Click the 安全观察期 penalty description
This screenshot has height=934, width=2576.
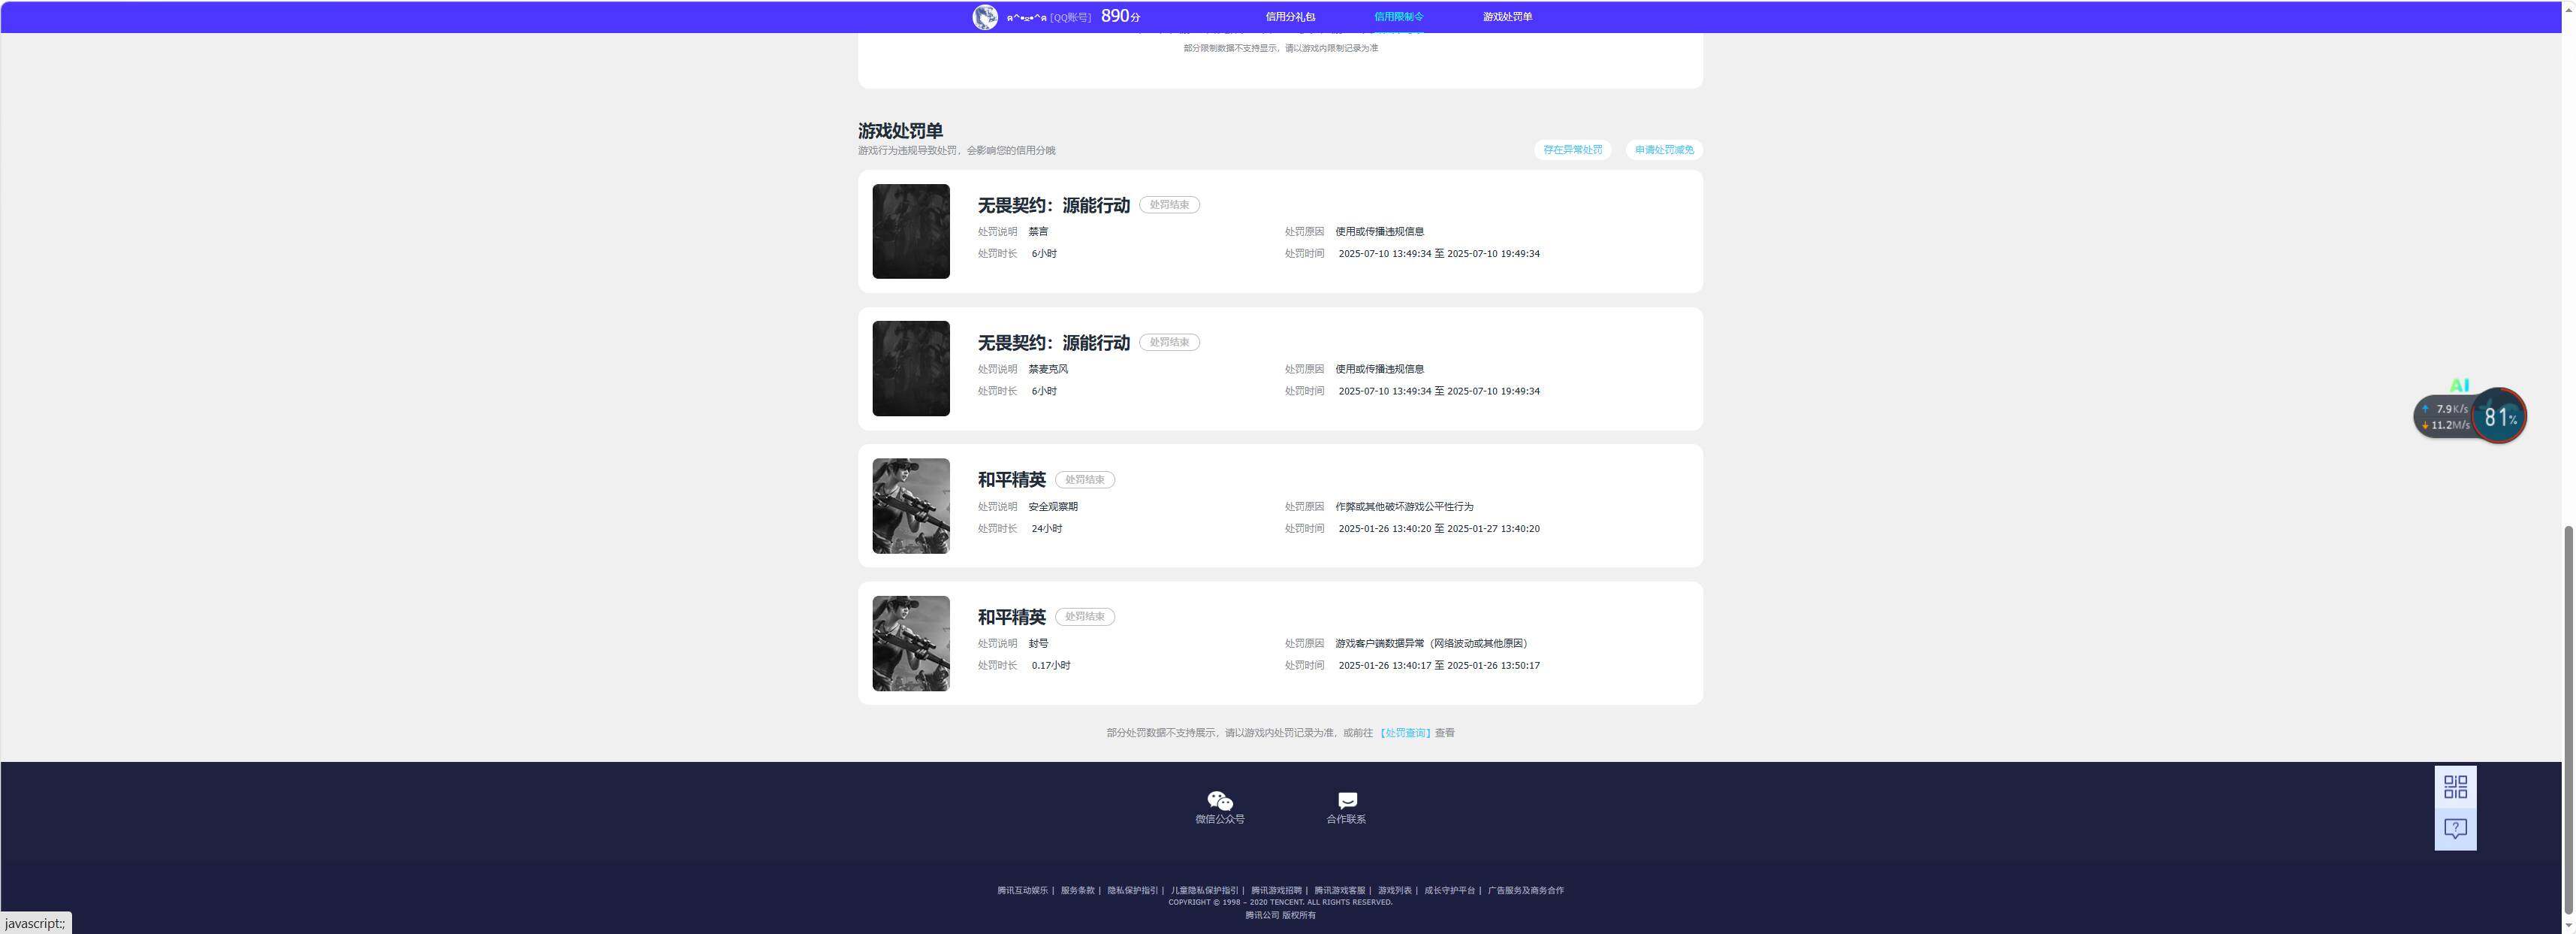coord(1053,507)
